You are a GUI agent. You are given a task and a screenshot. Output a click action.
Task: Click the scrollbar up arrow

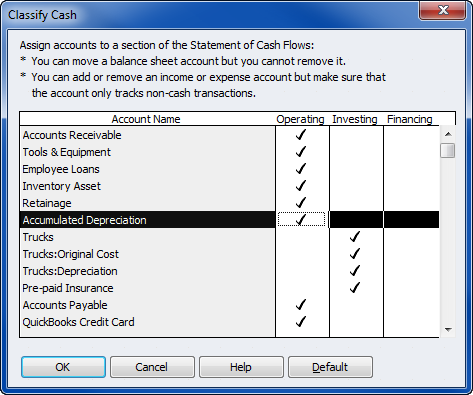[448, 134]
